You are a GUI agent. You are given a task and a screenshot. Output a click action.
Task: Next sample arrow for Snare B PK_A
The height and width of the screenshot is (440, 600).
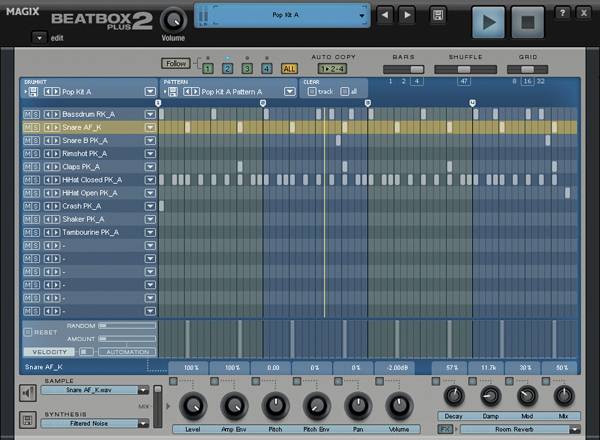56,140
